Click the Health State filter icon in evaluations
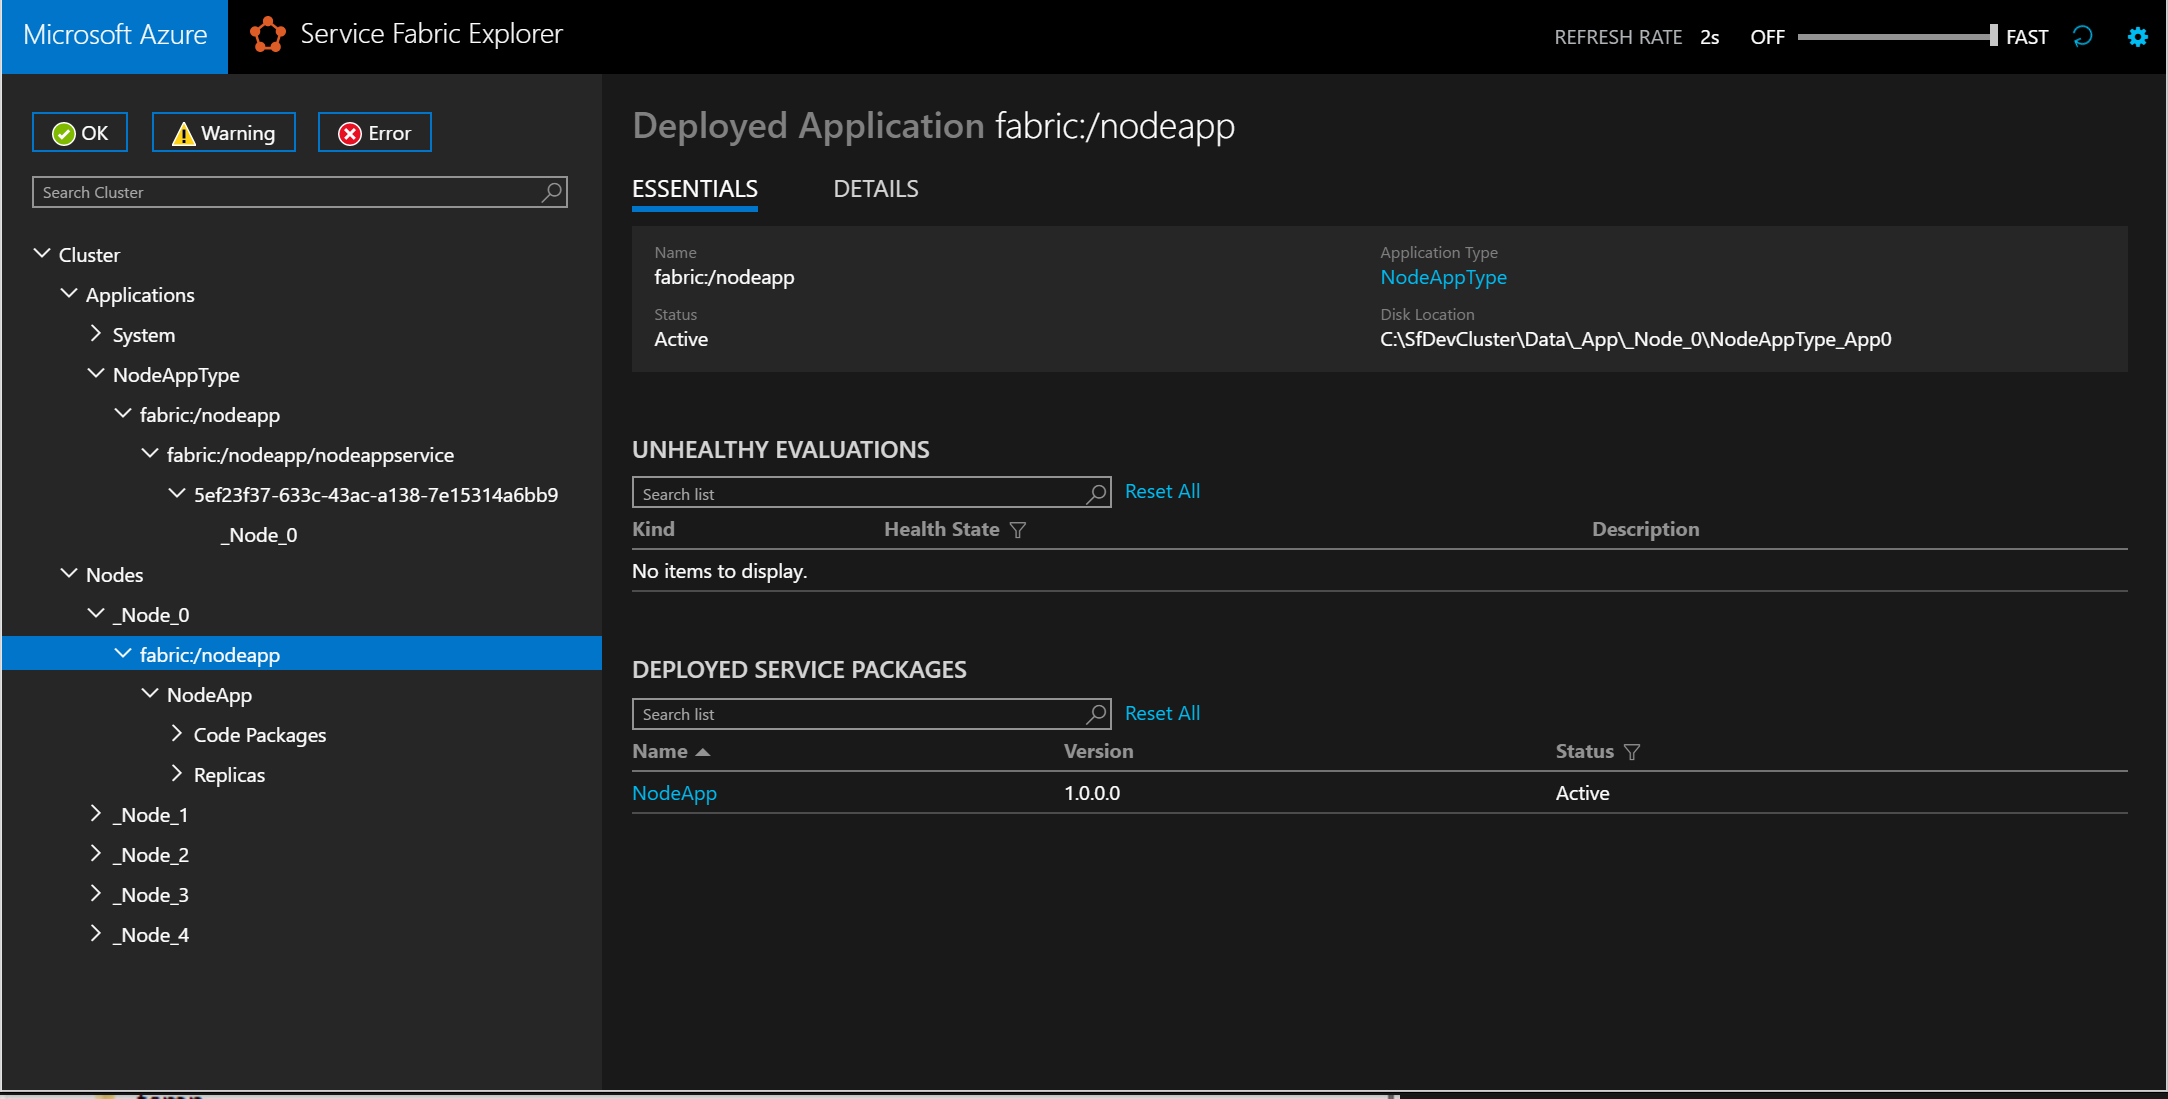 (x=1019, y=530)
